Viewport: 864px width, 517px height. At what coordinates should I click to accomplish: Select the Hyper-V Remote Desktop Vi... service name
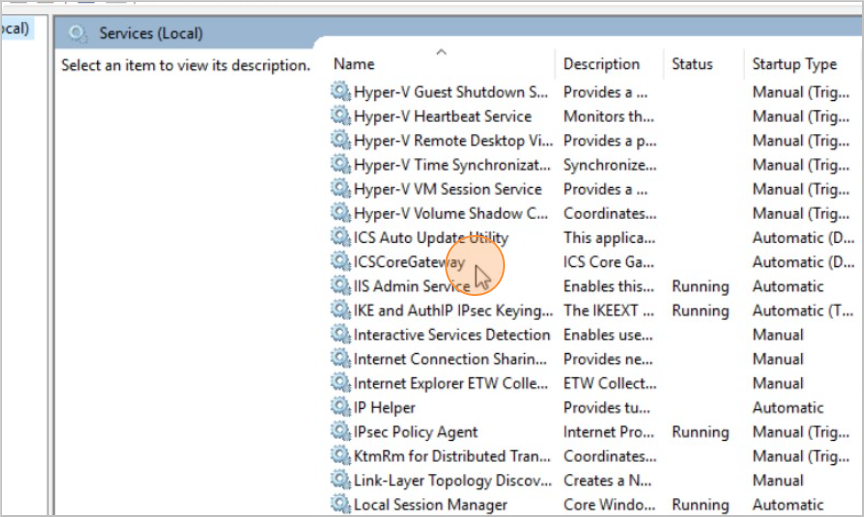pos(453,141)
